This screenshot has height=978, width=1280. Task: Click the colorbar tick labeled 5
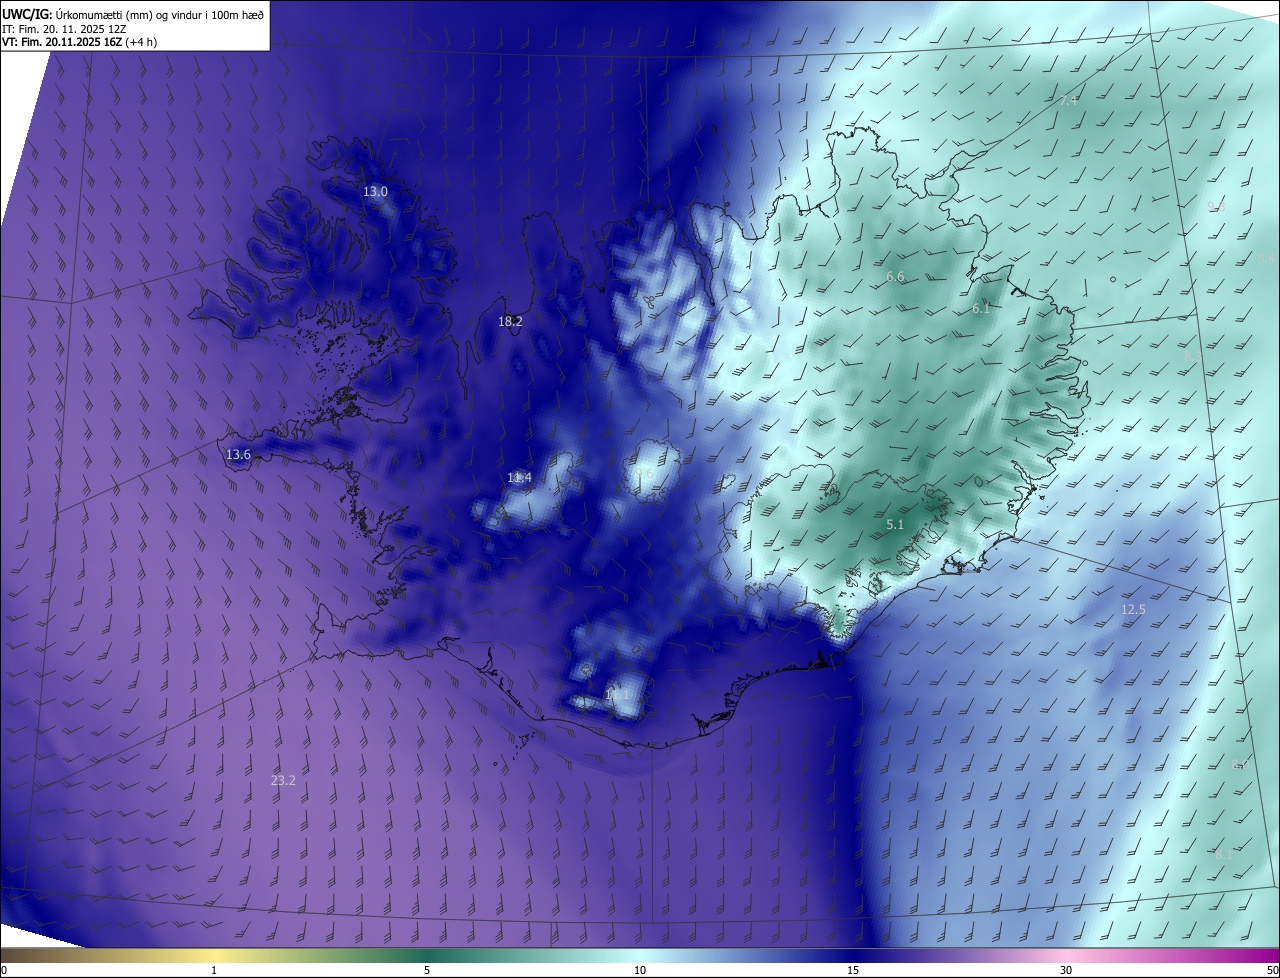(427, 970)
